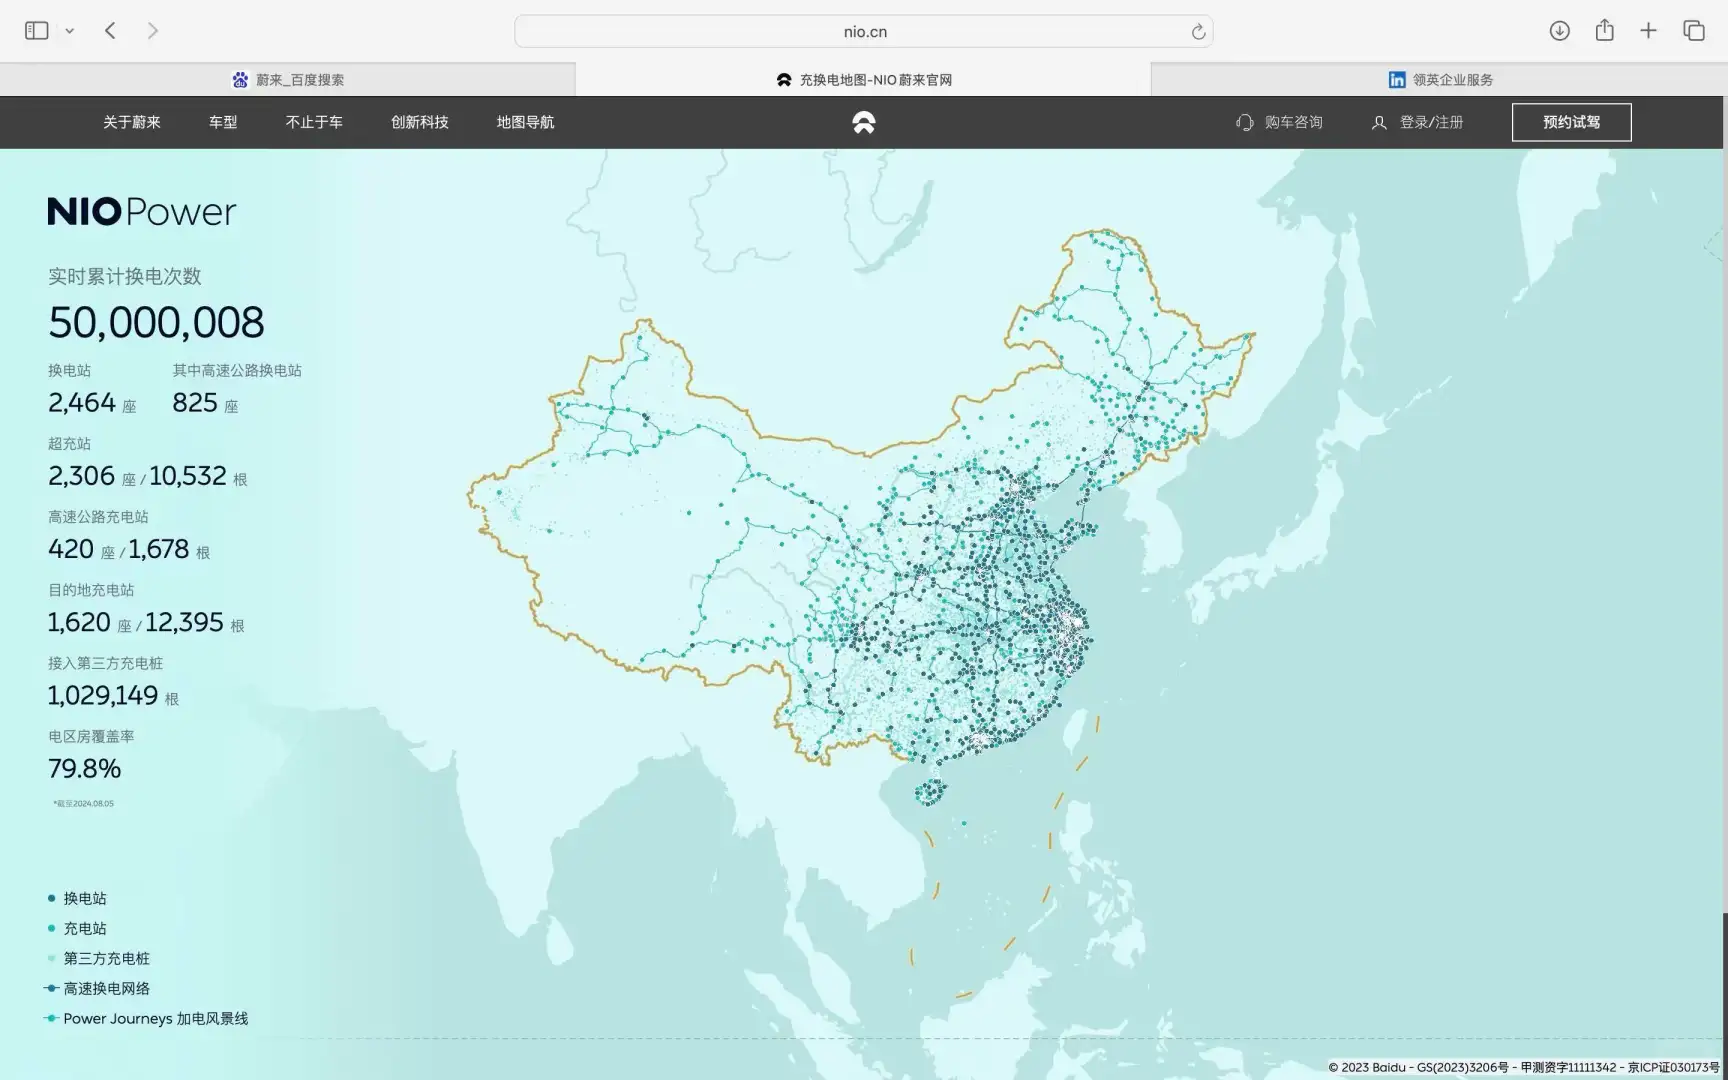Go forward with the forward arrow
Screen dimensions: 1728x1080
[x=153, y=31]
